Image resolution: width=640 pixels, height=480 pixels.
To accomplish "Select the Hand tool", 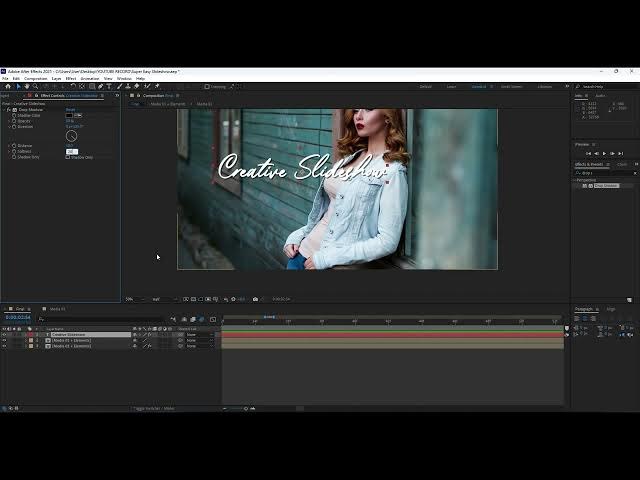I will pos(26,86).
